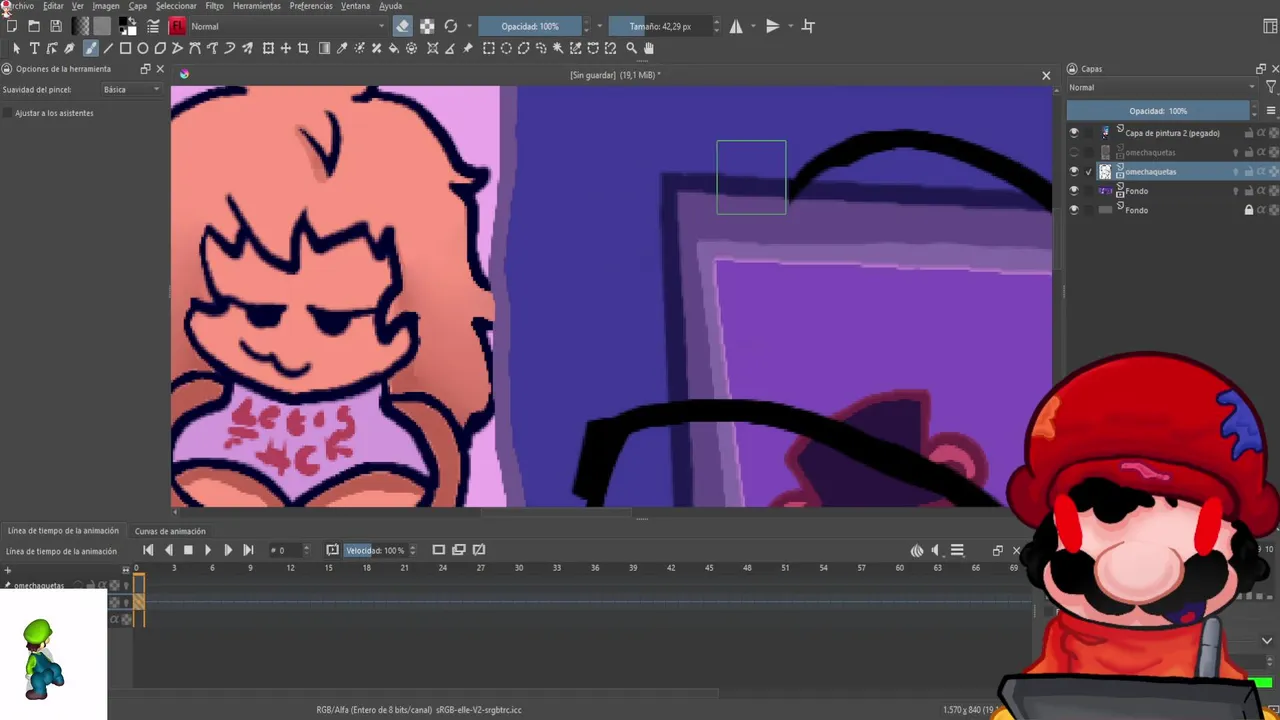1280x720 pixels.
Task: Open the Normal blending mode dropdown in toolbar
Action: pos(287,26)
